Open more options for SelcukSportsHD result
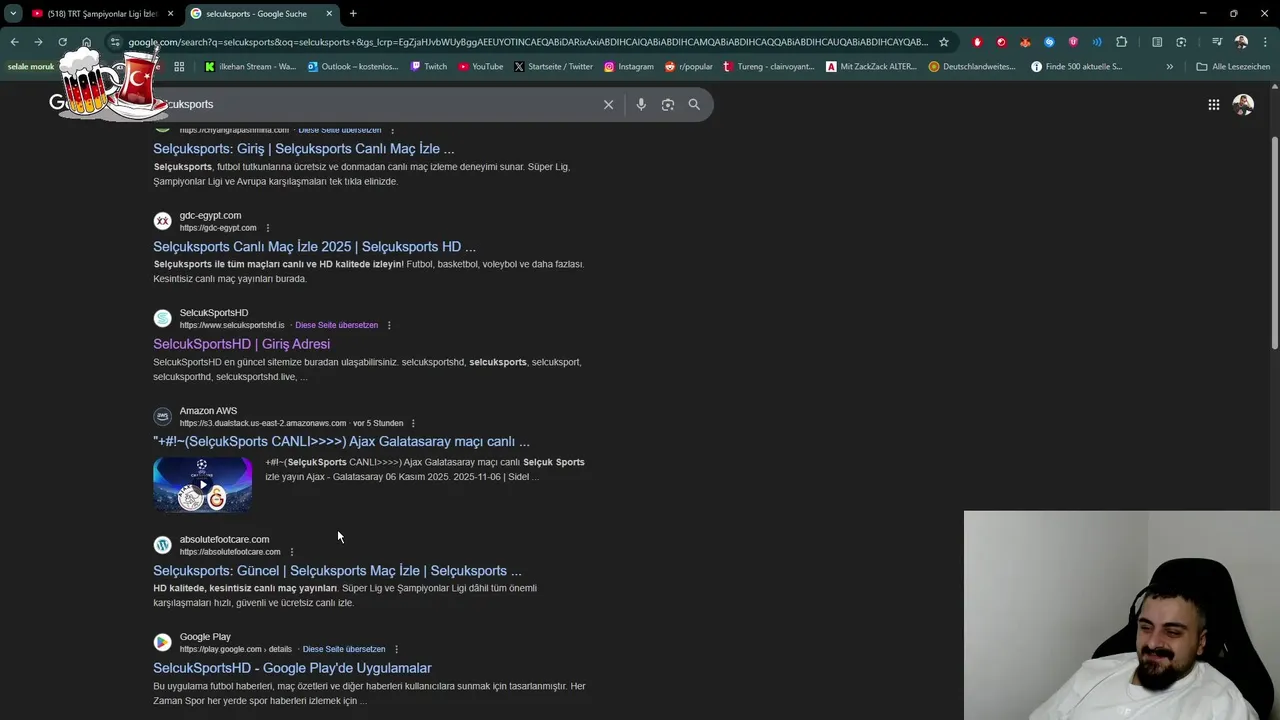1280x720 pixels. [389, 325]
